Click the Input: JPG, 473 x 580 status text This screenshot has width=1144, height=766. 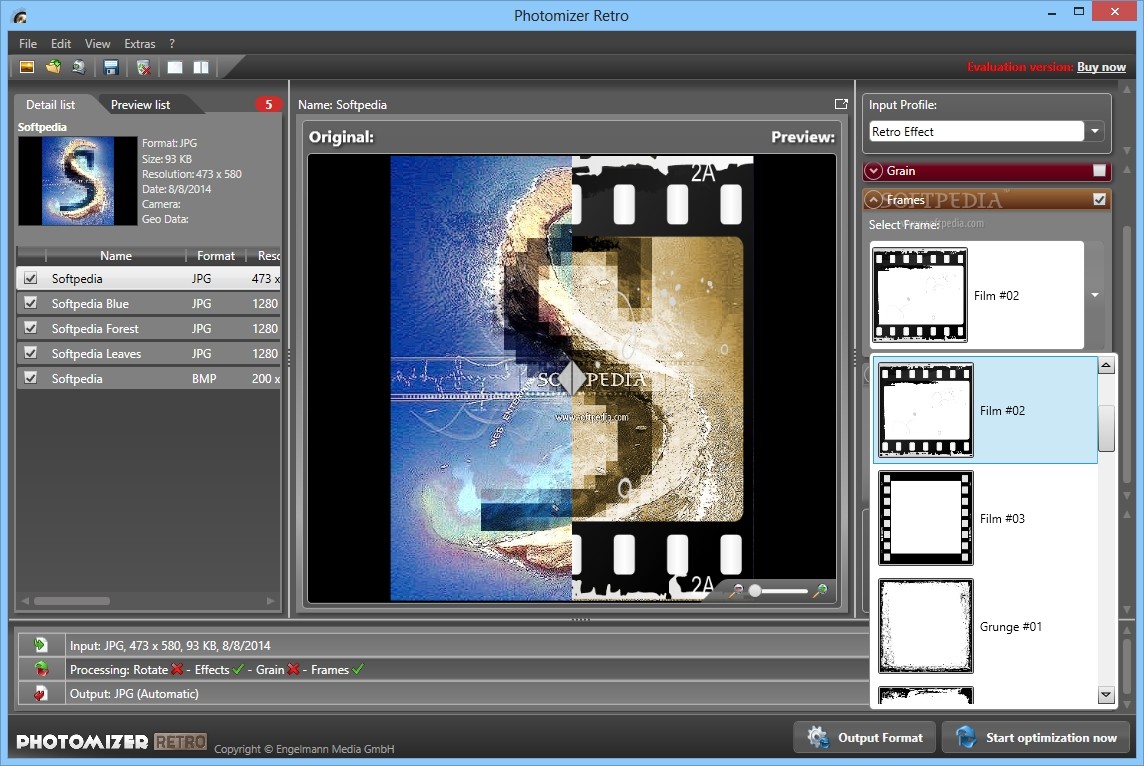click(x=170, y=645)
